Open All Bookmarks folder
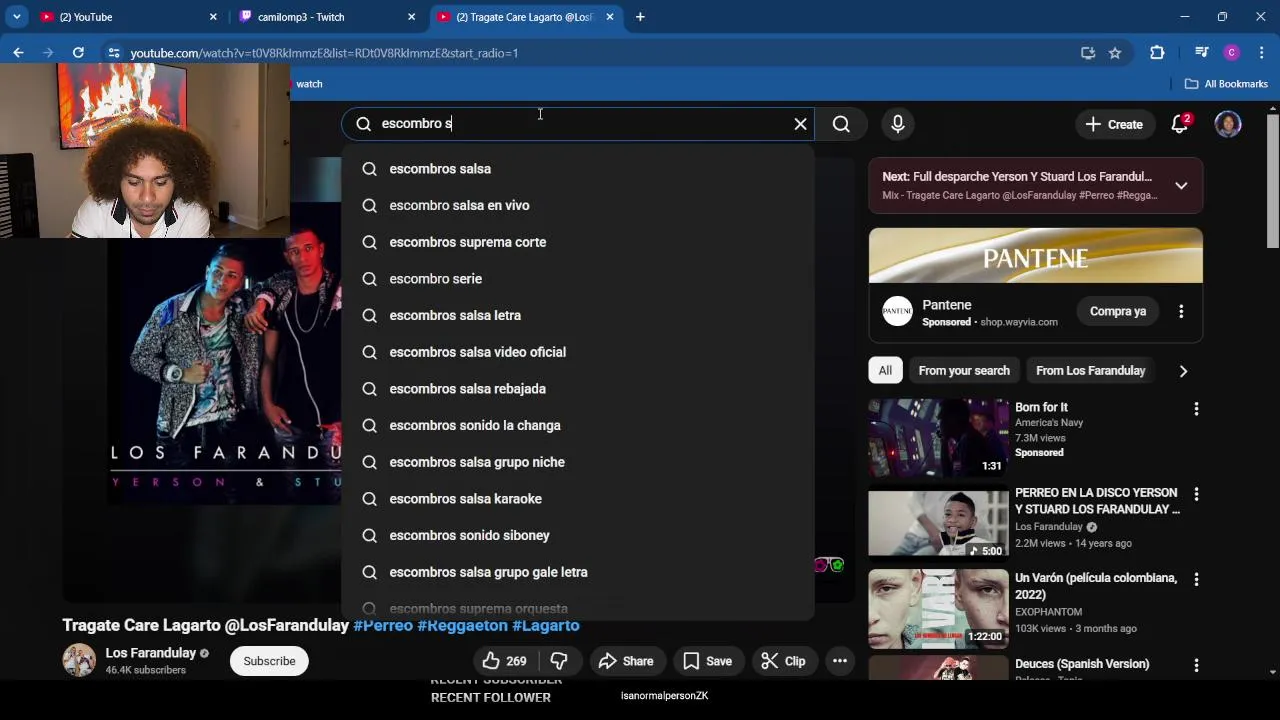 click(x=1226, y=84)
